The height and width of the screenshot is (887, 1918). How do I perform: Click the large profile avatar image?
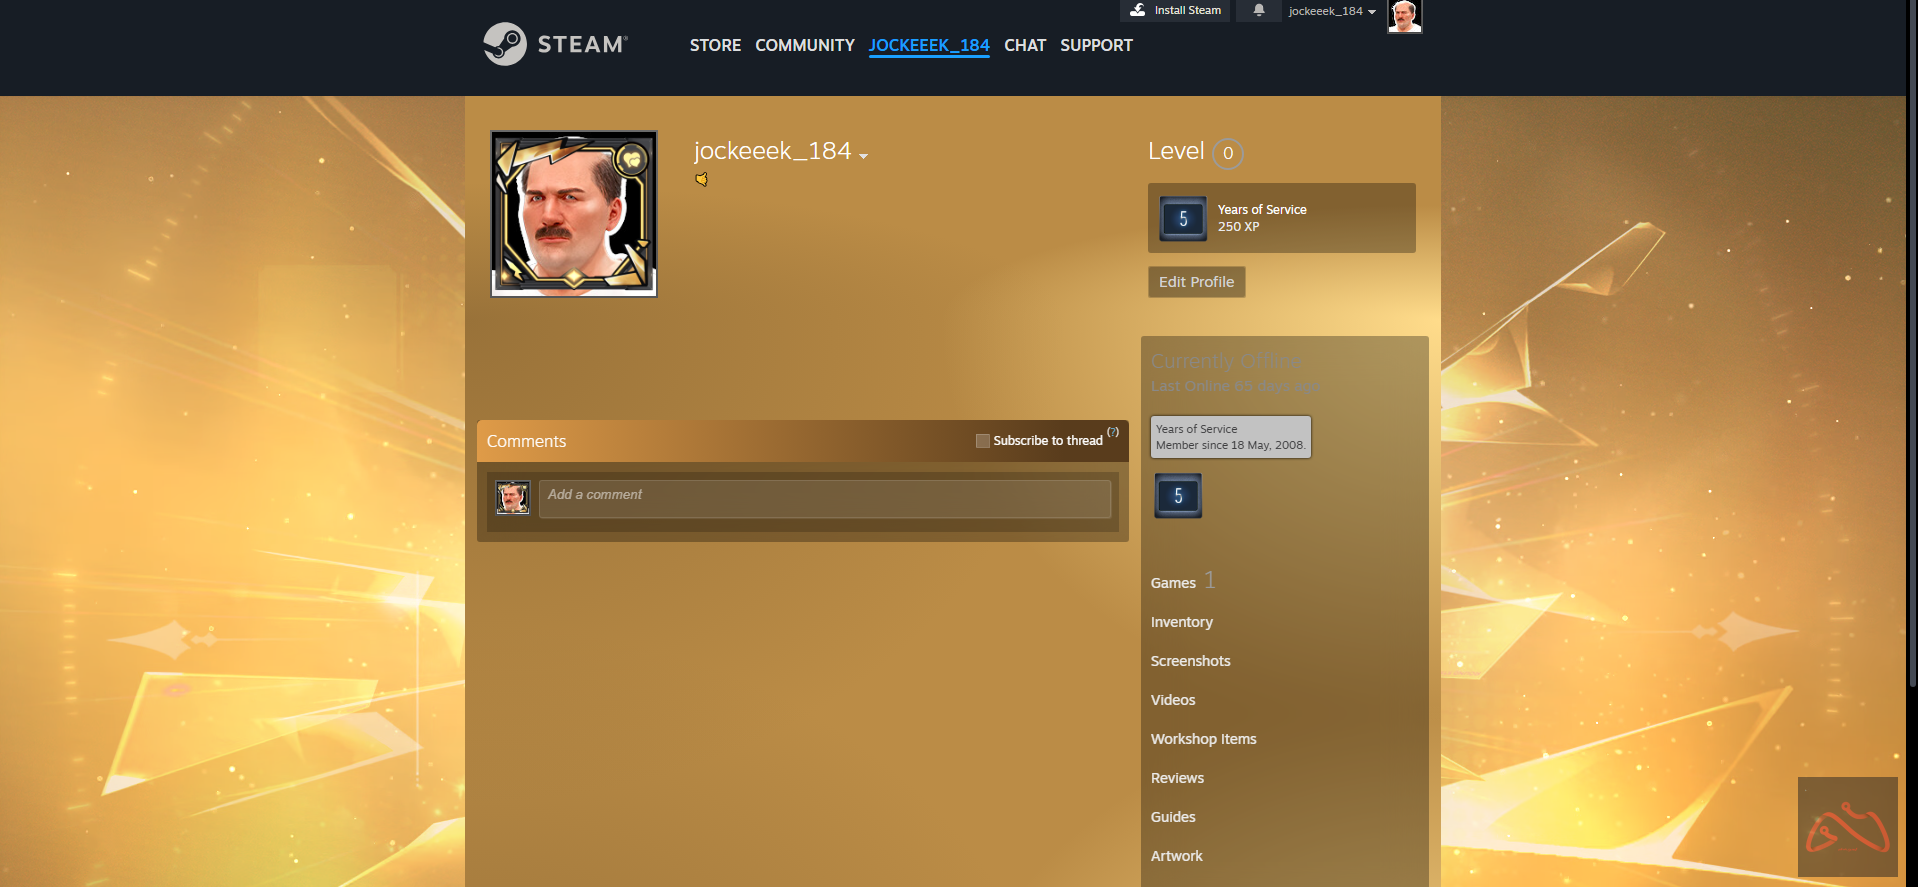coord(574,214)
